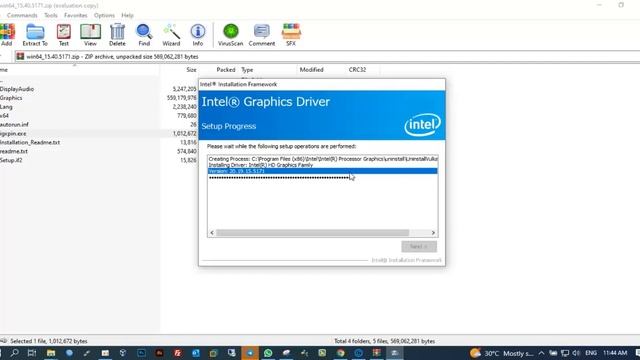Open the Favorites menu
The width and height of the screenshot is (640, 360).
tap(76, 15)
